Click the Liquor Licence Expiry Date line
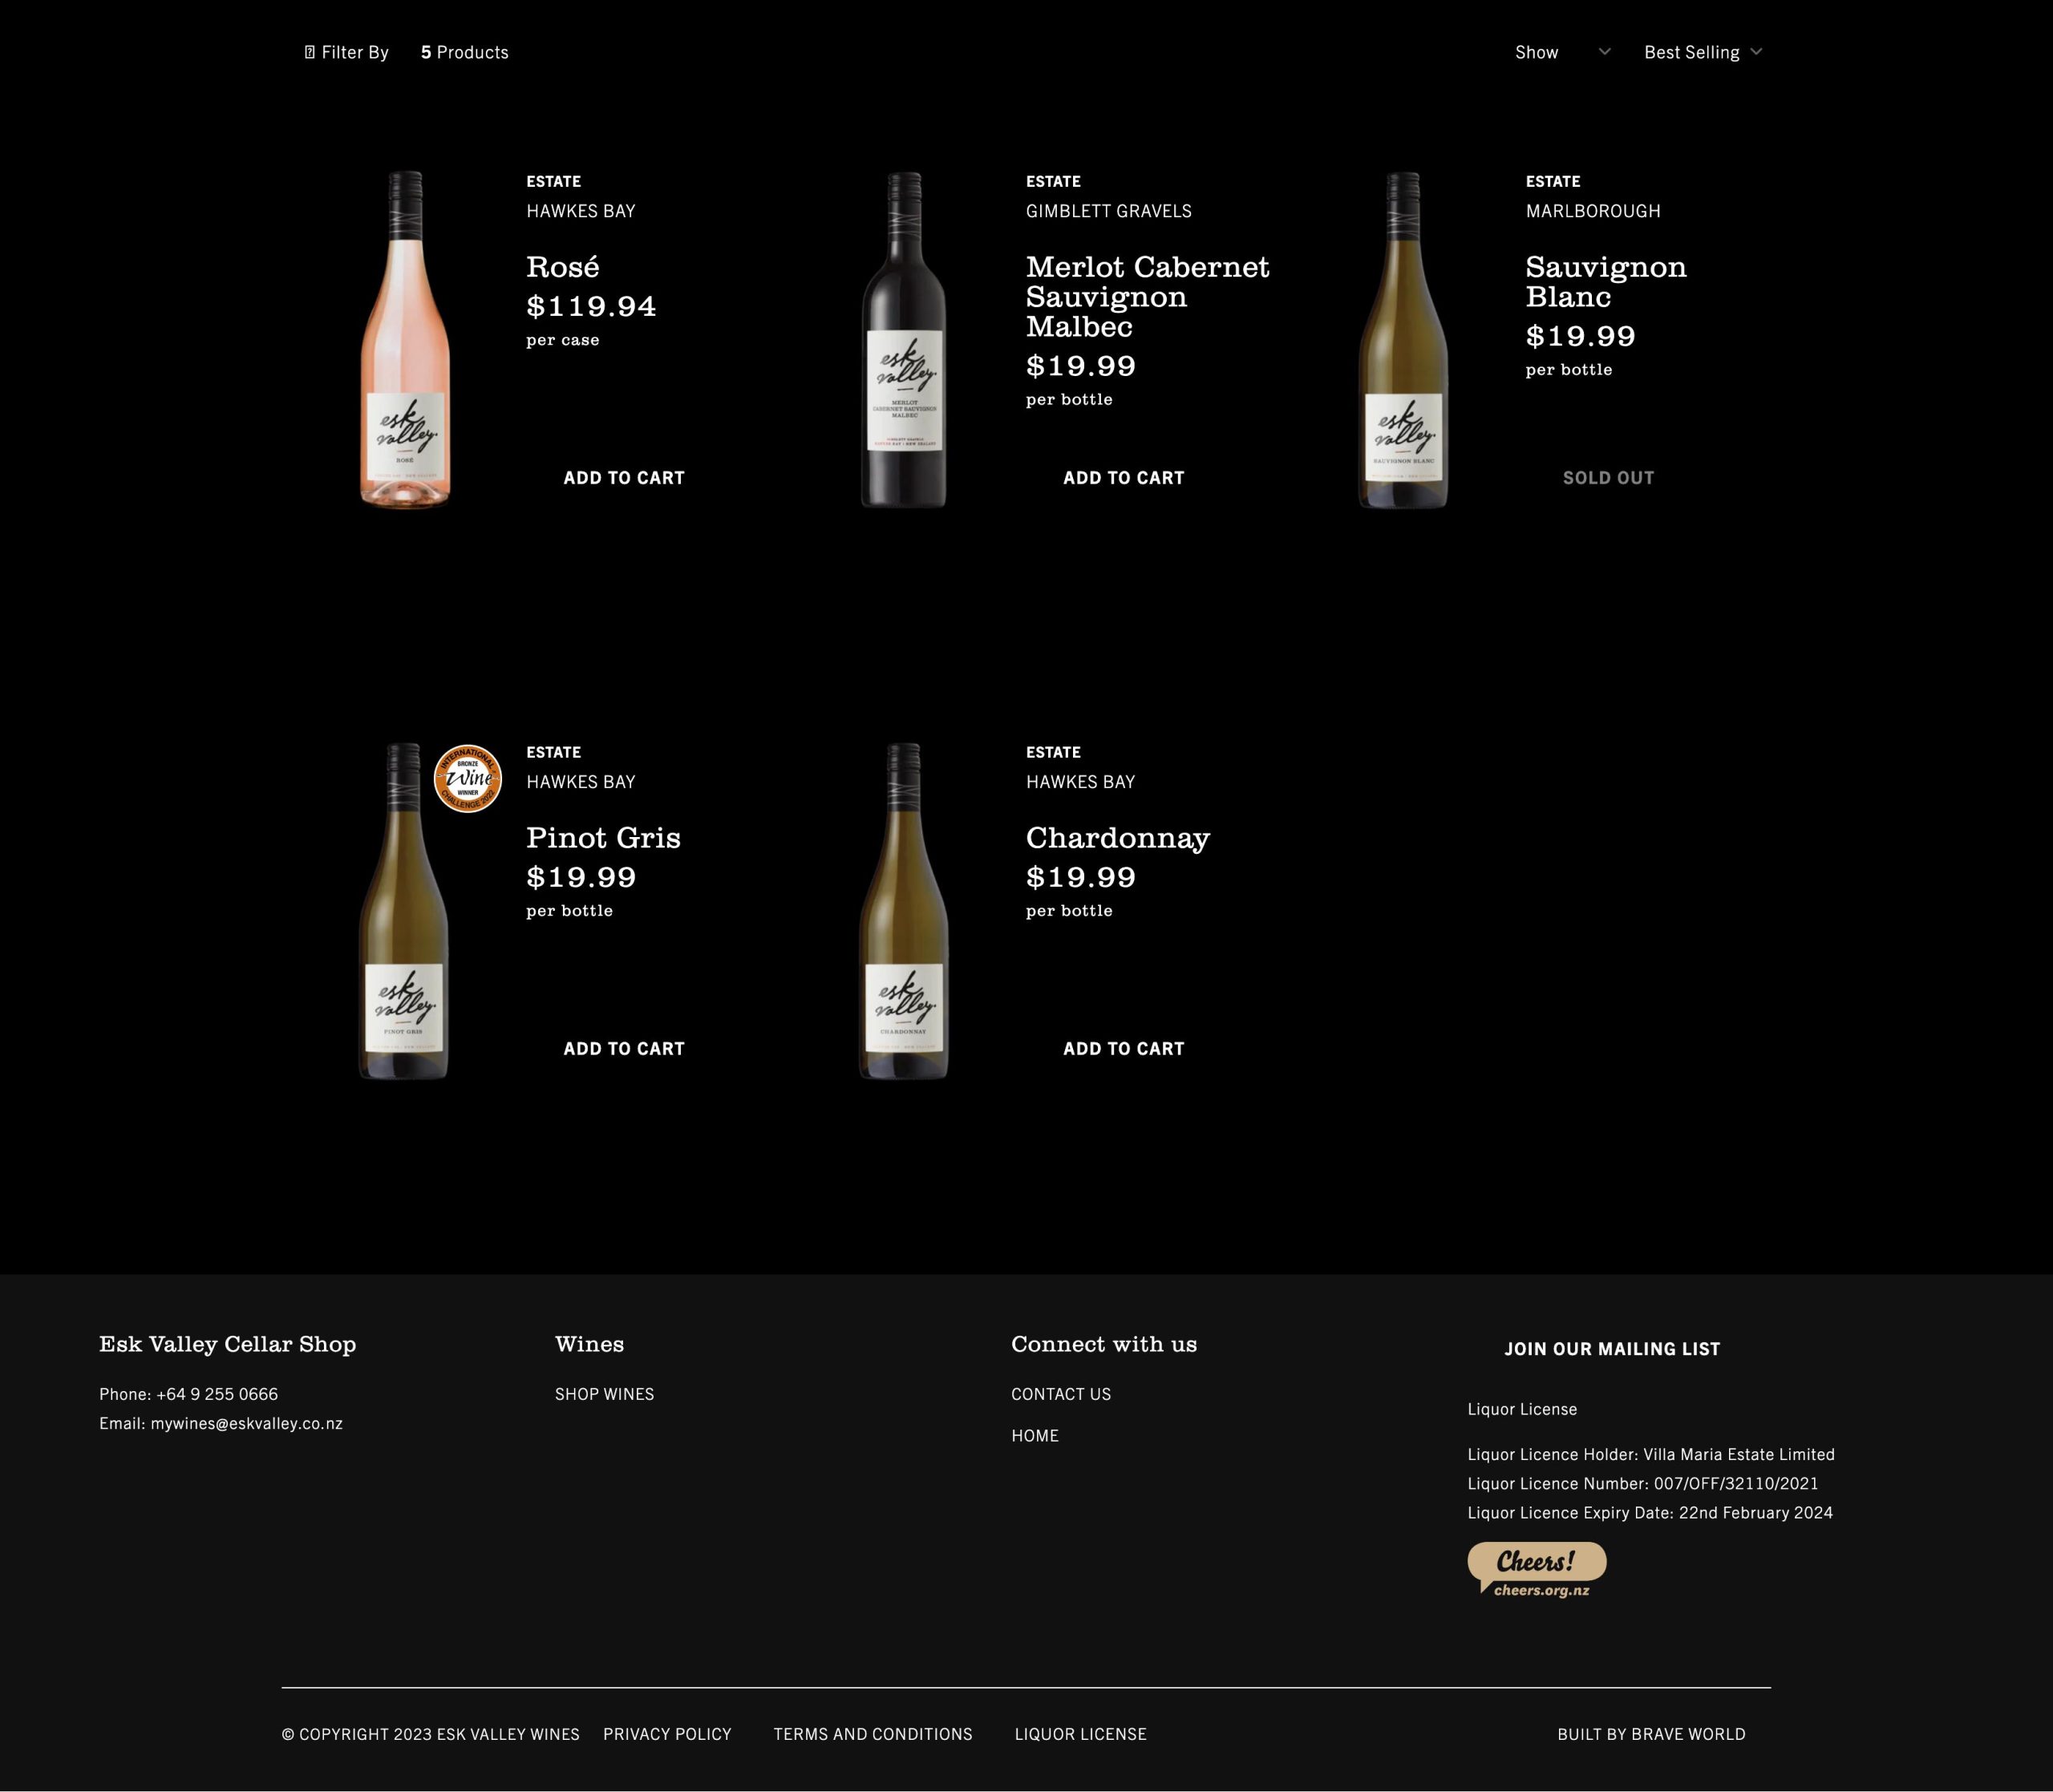The height and width of the screenshot is (1792, 2053). click(1650, 1512)
